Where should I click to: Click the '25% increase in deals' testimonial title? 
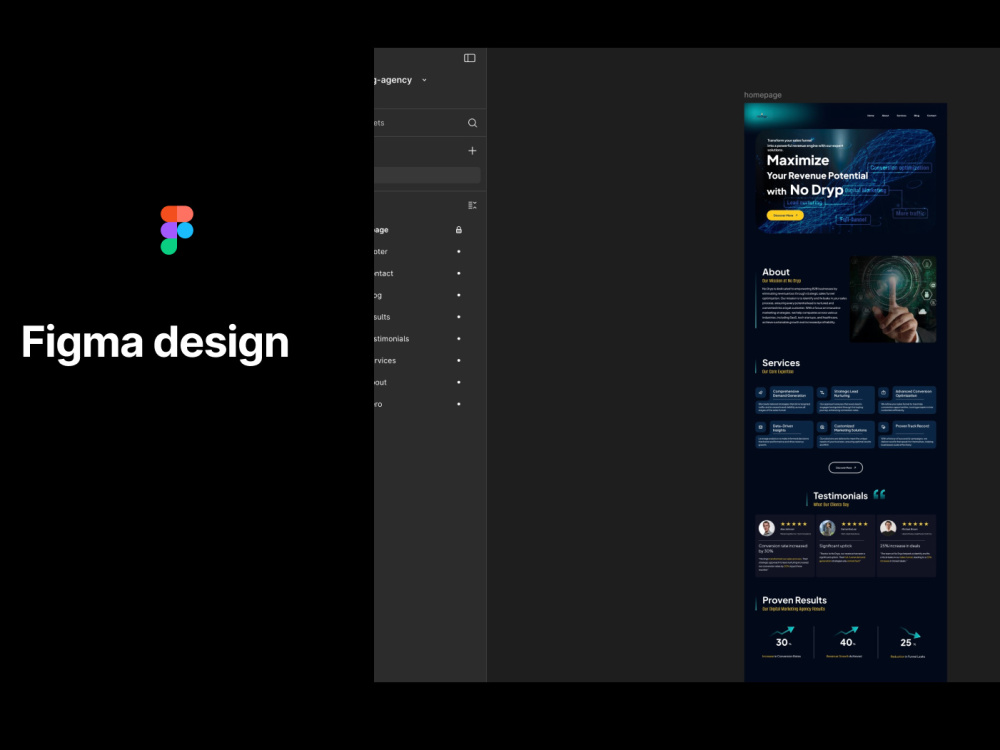[900, 546]
